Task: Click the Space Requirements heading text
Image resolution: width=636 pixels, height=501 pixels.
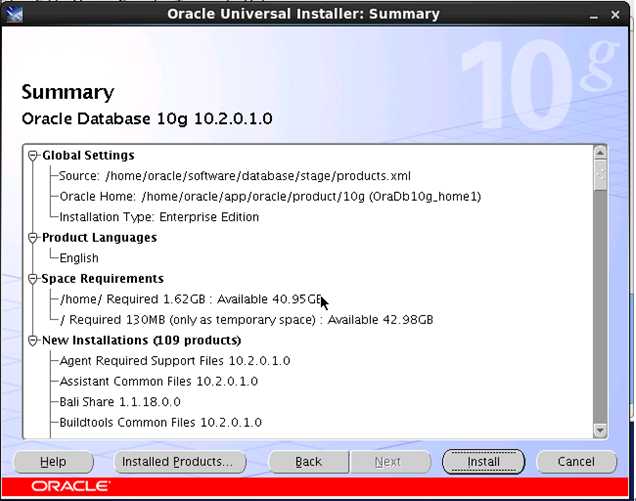Action: coord(103,279)
